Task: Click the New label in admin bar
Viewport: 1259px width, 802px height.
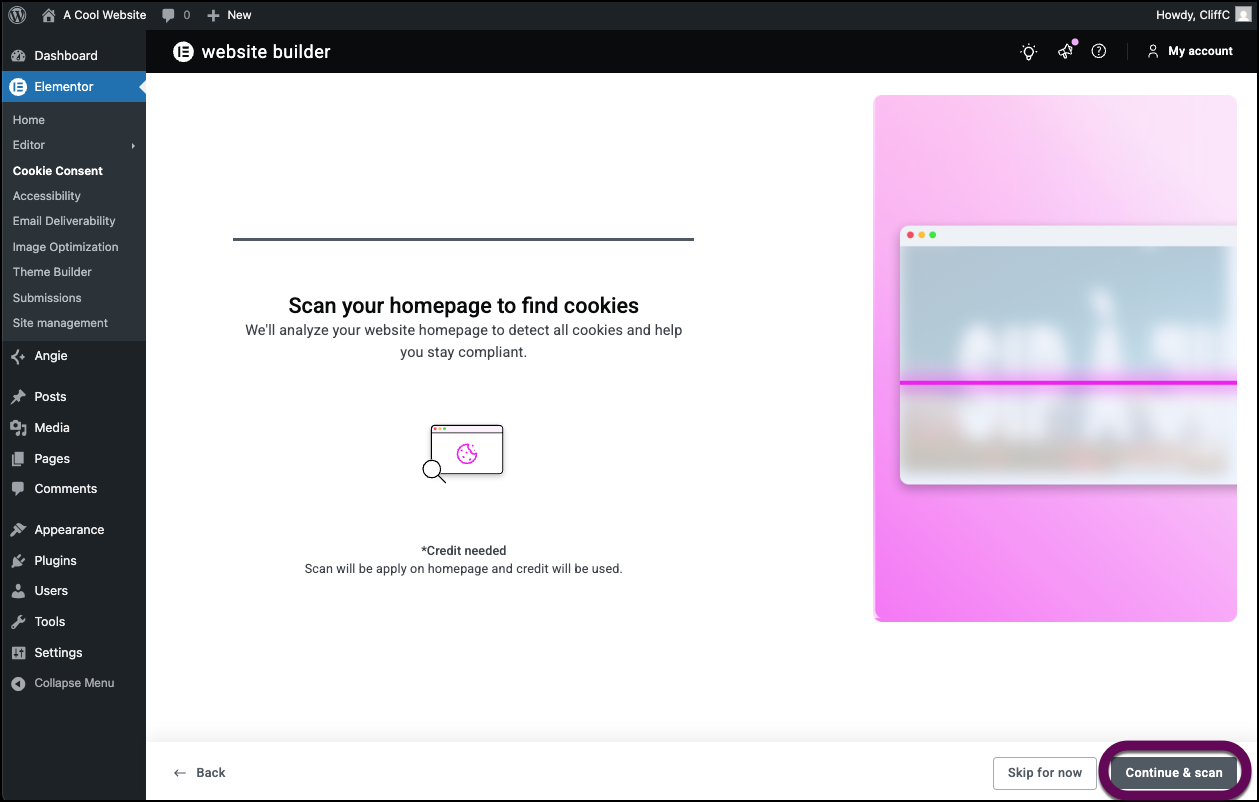Action: (239, 15)
